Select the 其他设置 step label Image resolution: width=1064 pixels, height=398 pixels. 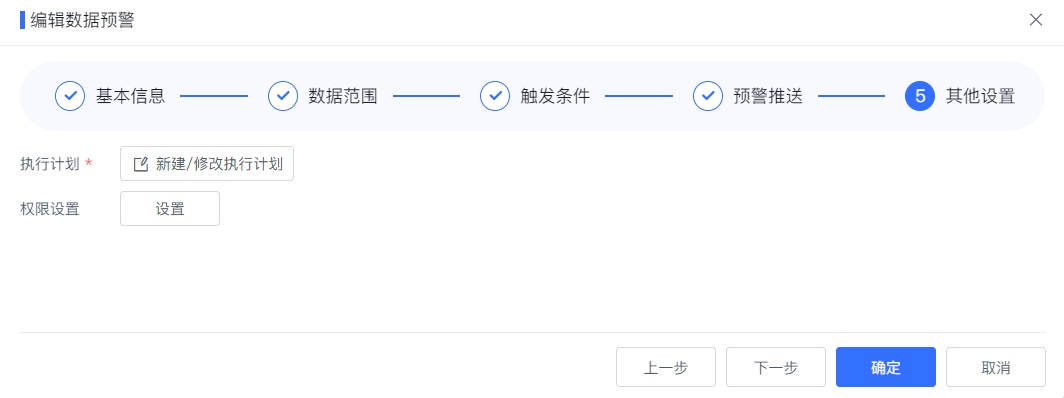(x=981, y=96)
